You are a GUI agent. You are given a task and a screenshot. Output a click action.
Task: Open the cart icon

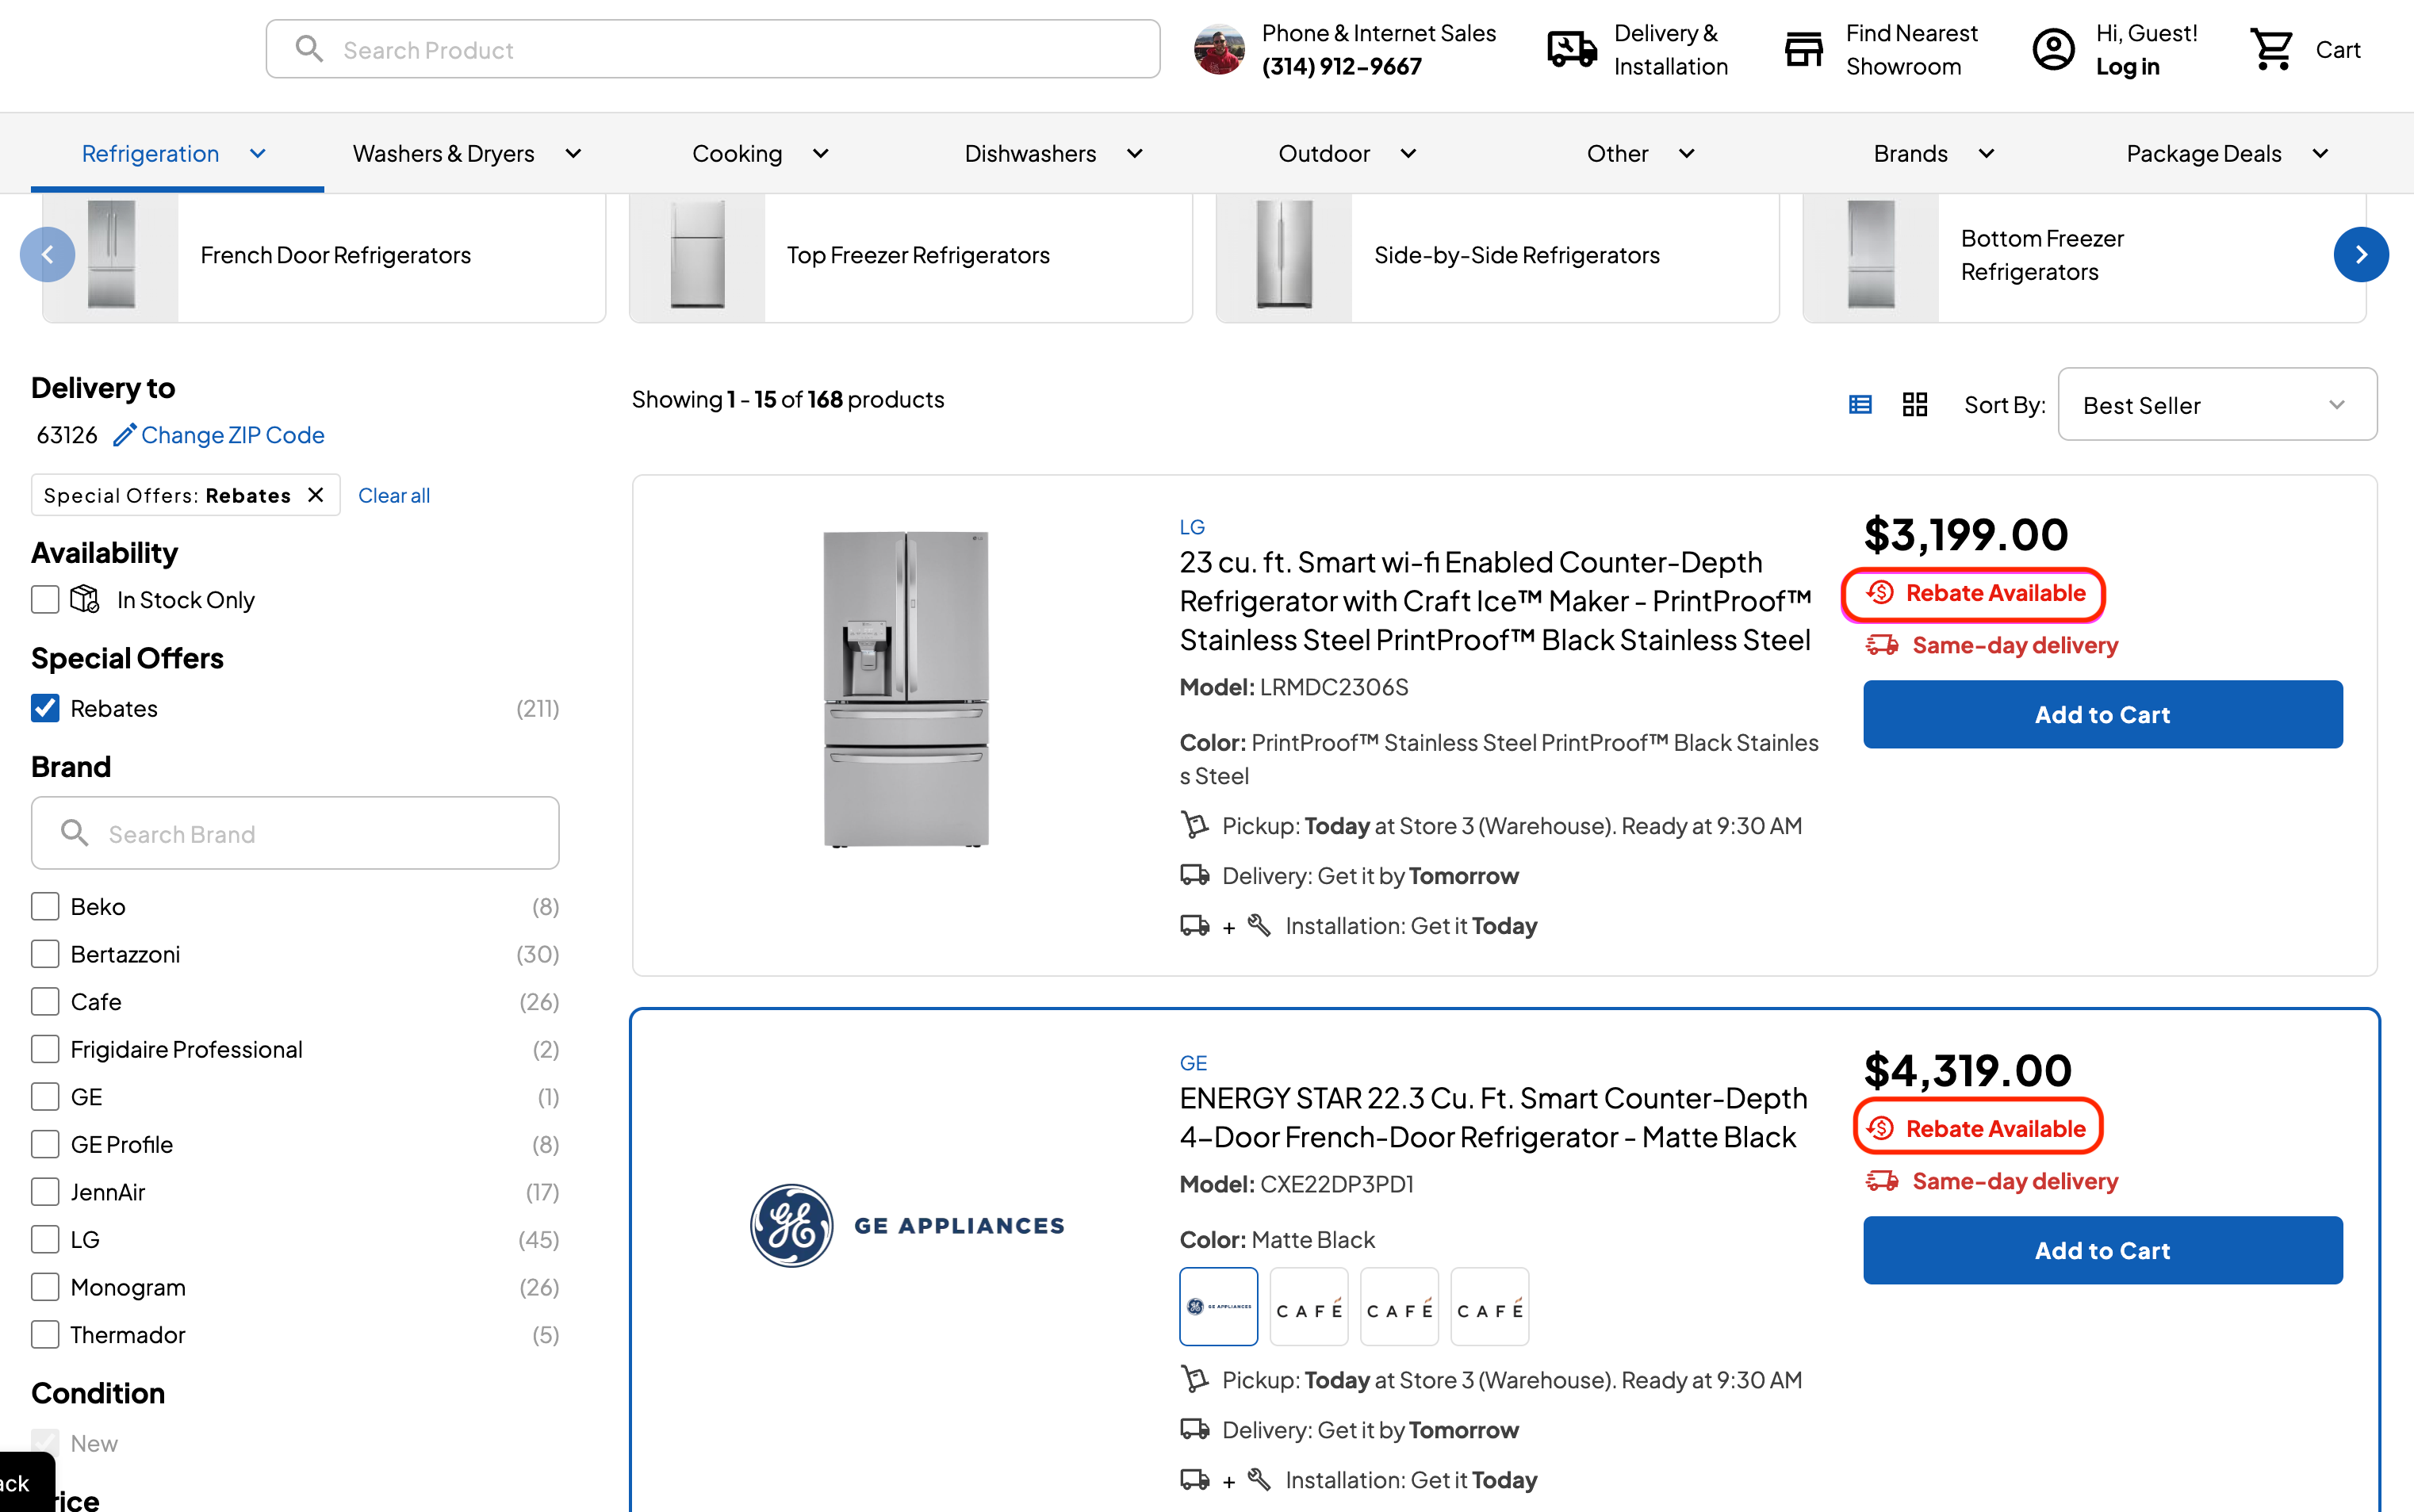click(x=2272, y=49)
